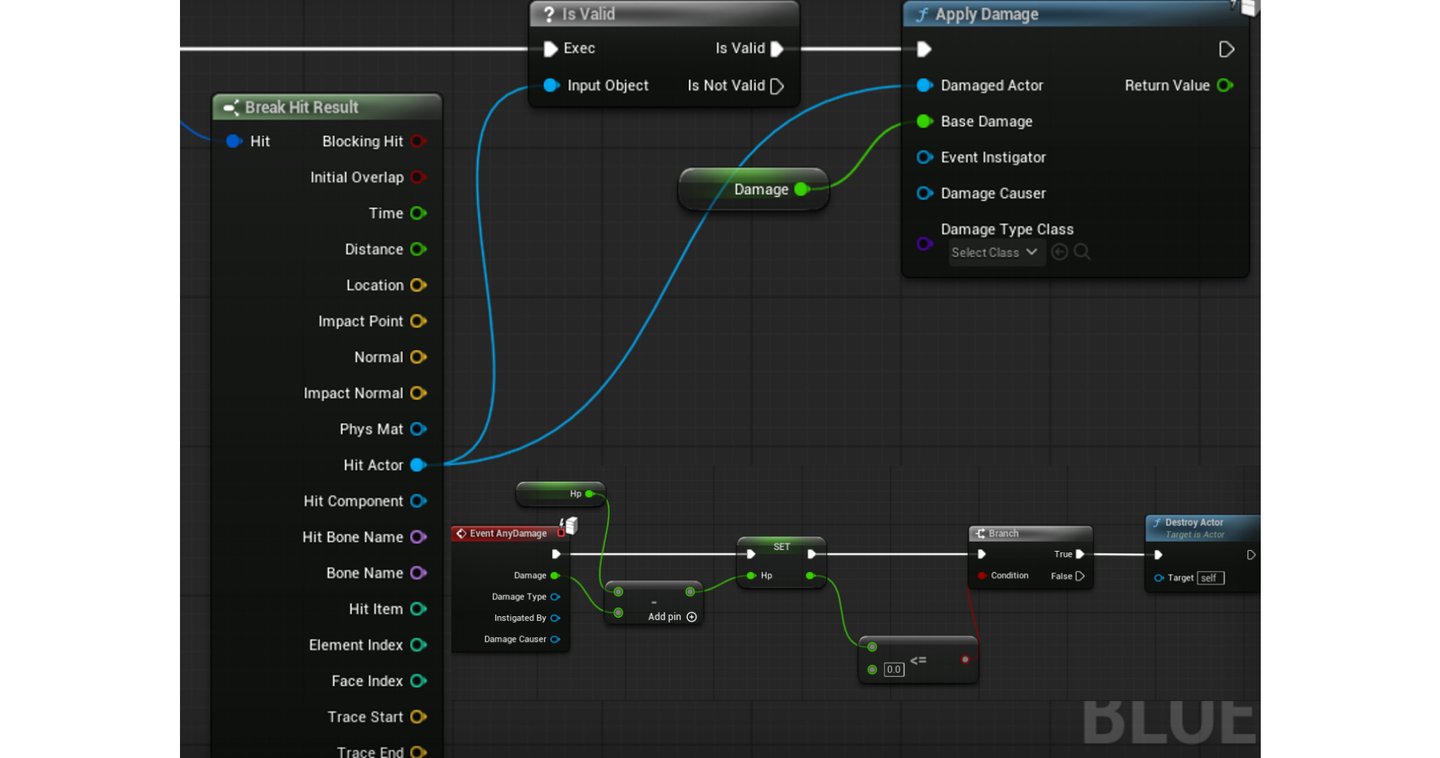Select the Trace Start output pin
Screen dimensions: 1440x758
pos(418,717)
